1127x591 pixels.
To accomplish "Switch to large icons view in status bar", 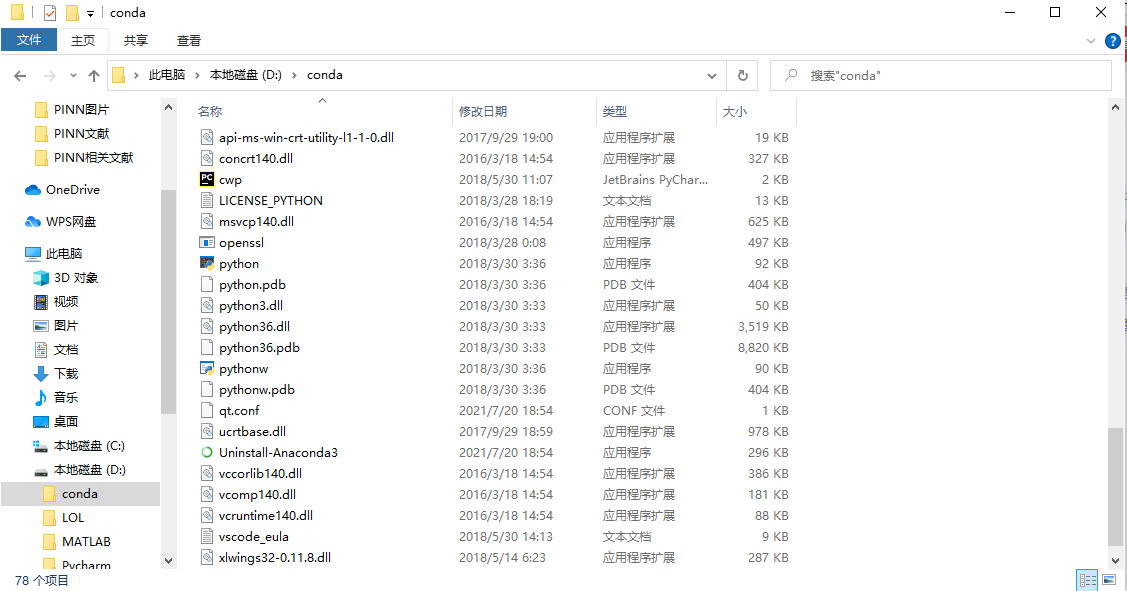I will [1109, 579].
